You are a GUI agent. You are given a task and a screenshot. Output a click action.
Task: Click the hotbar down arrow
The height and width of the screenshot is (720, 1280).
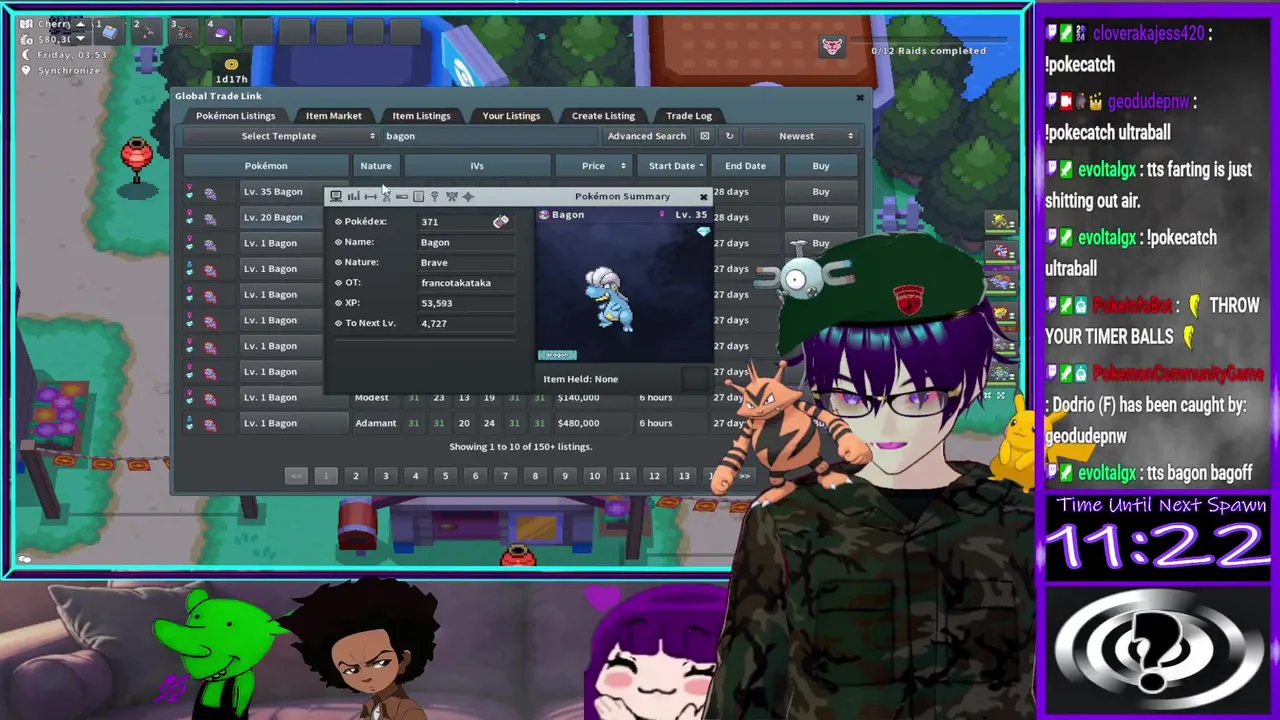pos(81,38)
